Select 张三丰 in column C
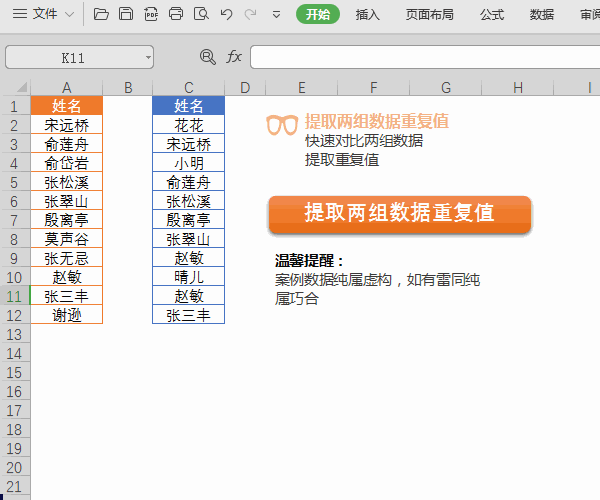 pyautogui.click(x=189, y=315)
